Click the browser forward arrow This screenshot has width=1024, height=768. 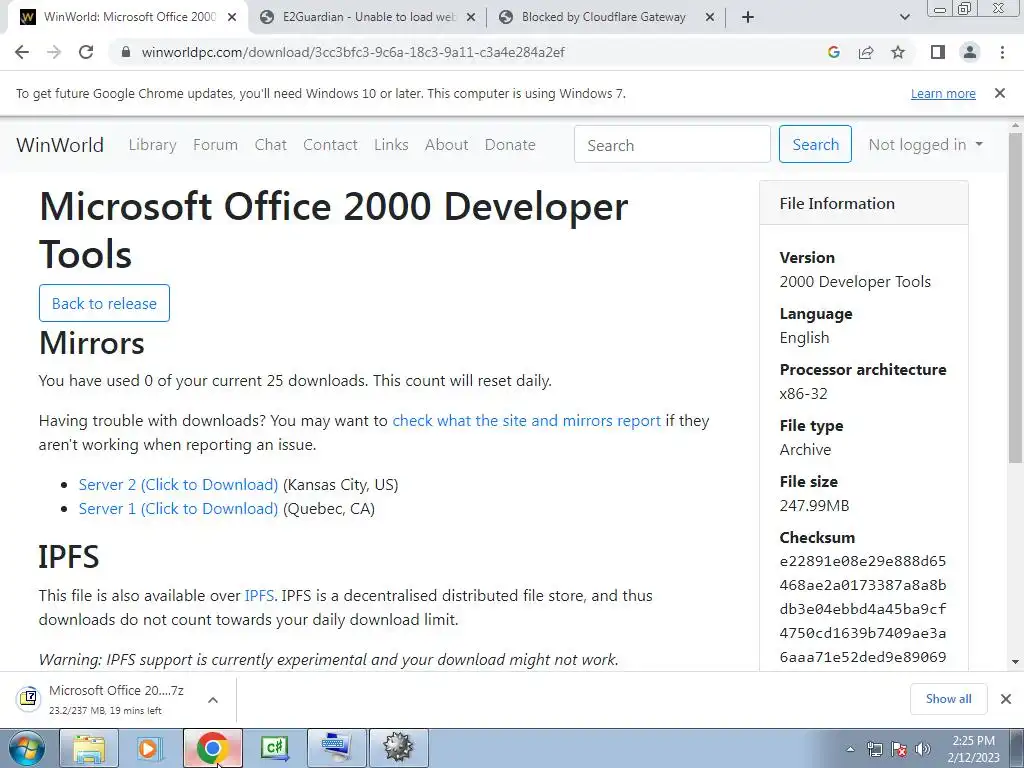coord(54,52)
